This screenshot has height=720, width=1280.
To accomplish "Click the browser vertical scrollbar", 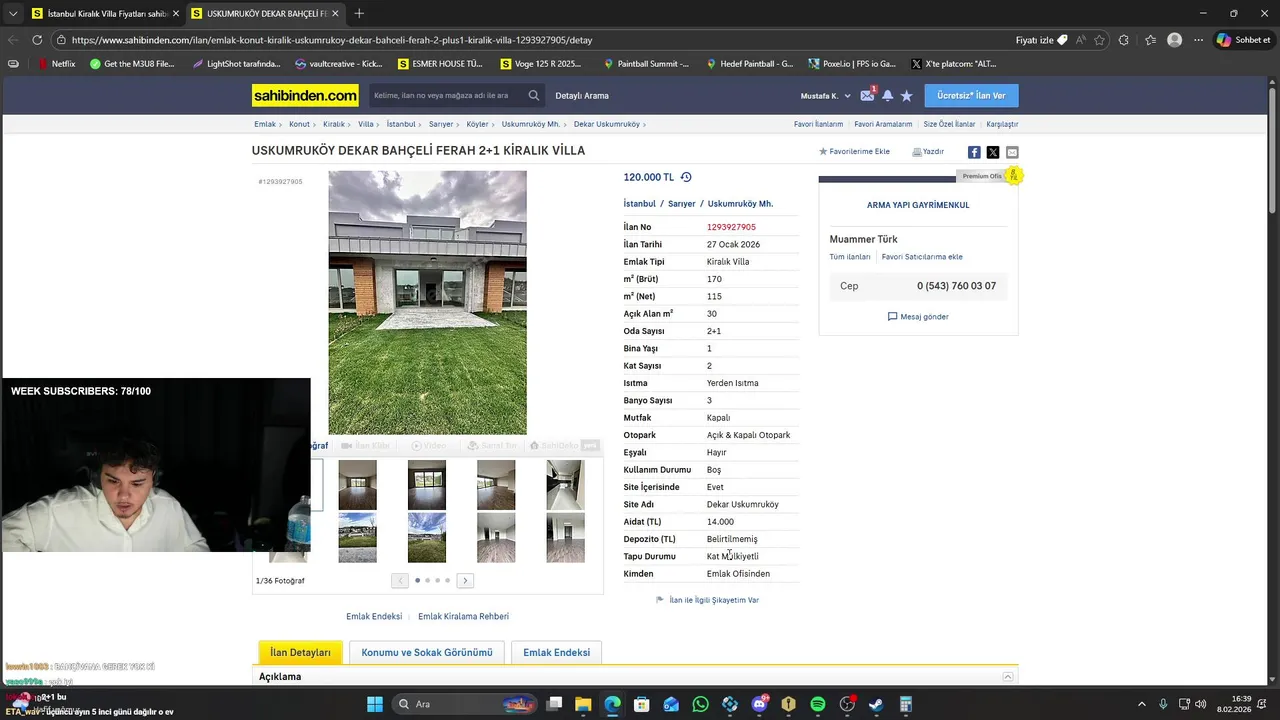I will [x=1274, y=150].
